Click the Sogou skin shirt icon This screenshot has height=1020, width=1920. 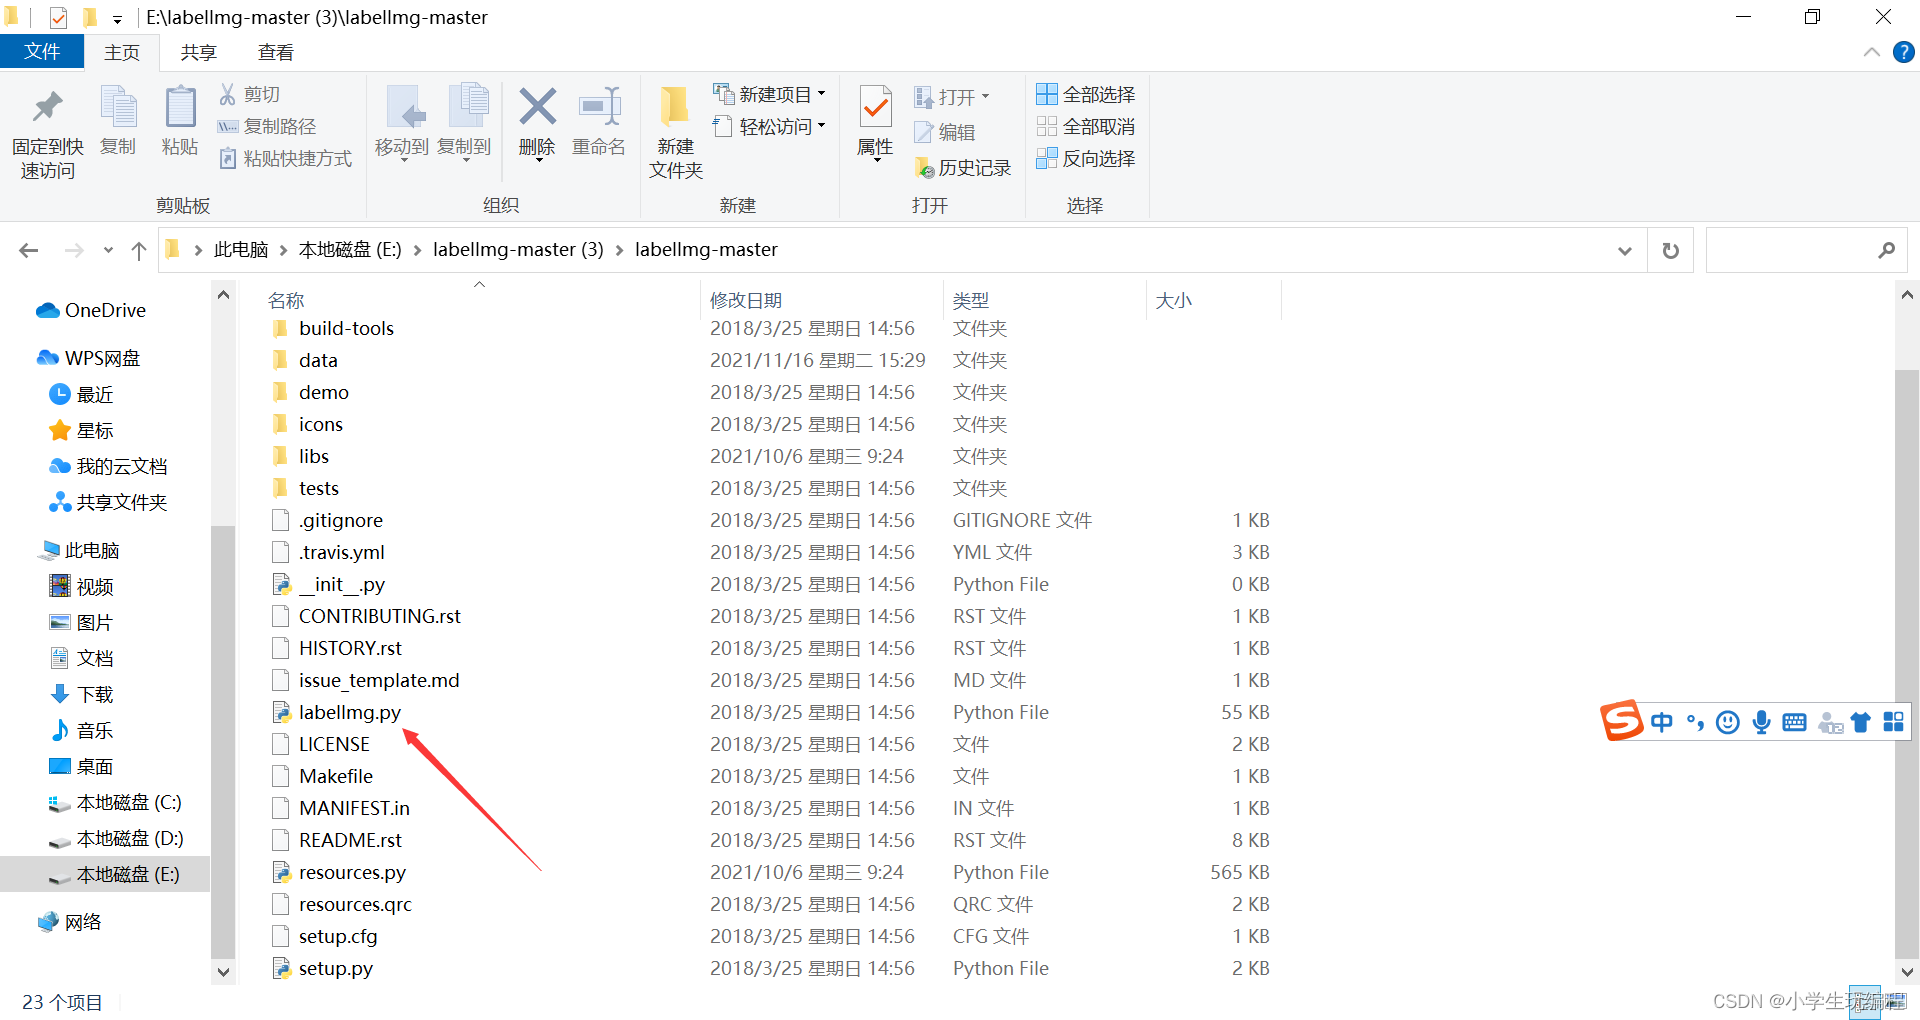pos(1860,722)
